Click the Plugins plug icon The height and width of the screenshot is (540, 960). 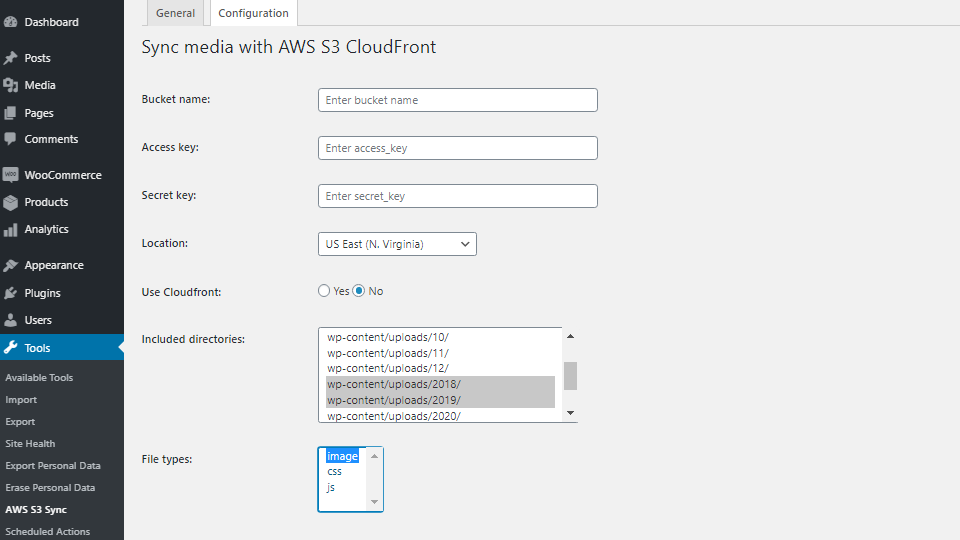(x=10, y=293)
